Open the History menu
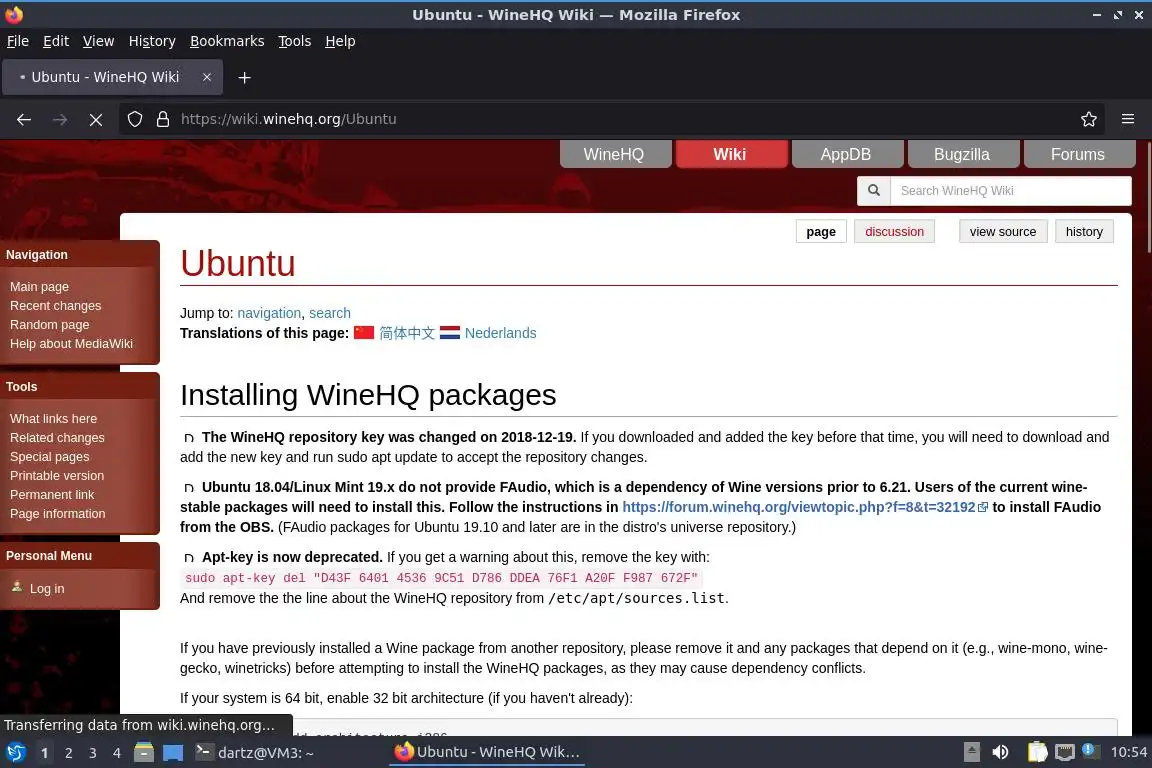1152x768 pixels. [152, 41]
